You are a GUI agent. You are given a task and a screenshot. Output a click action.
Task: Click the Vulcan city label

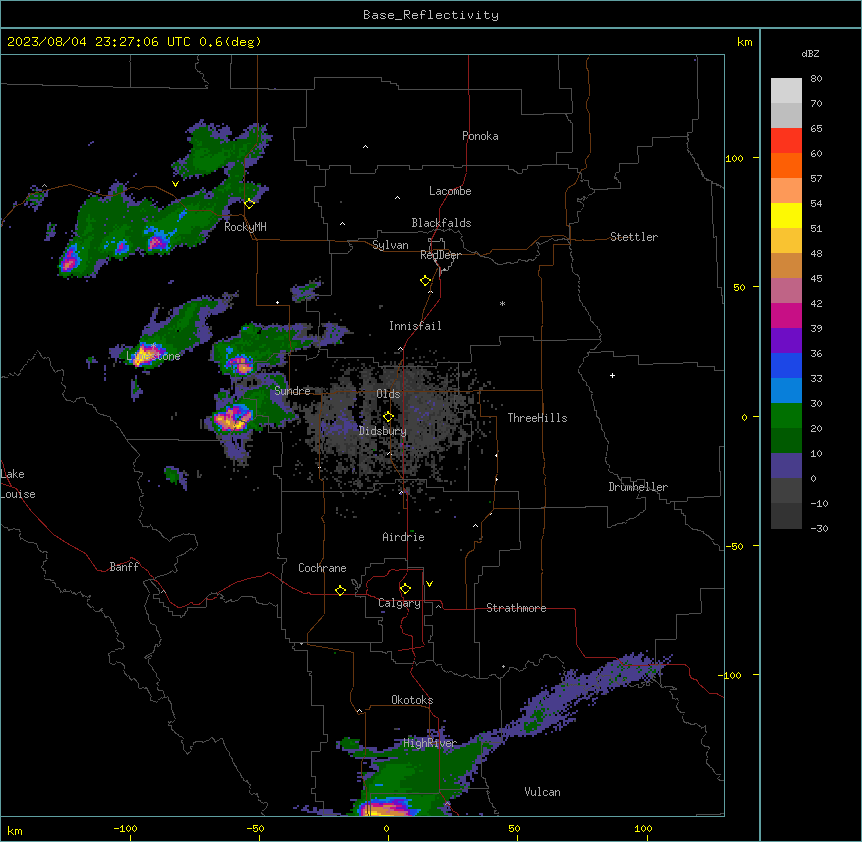(542, 792)
